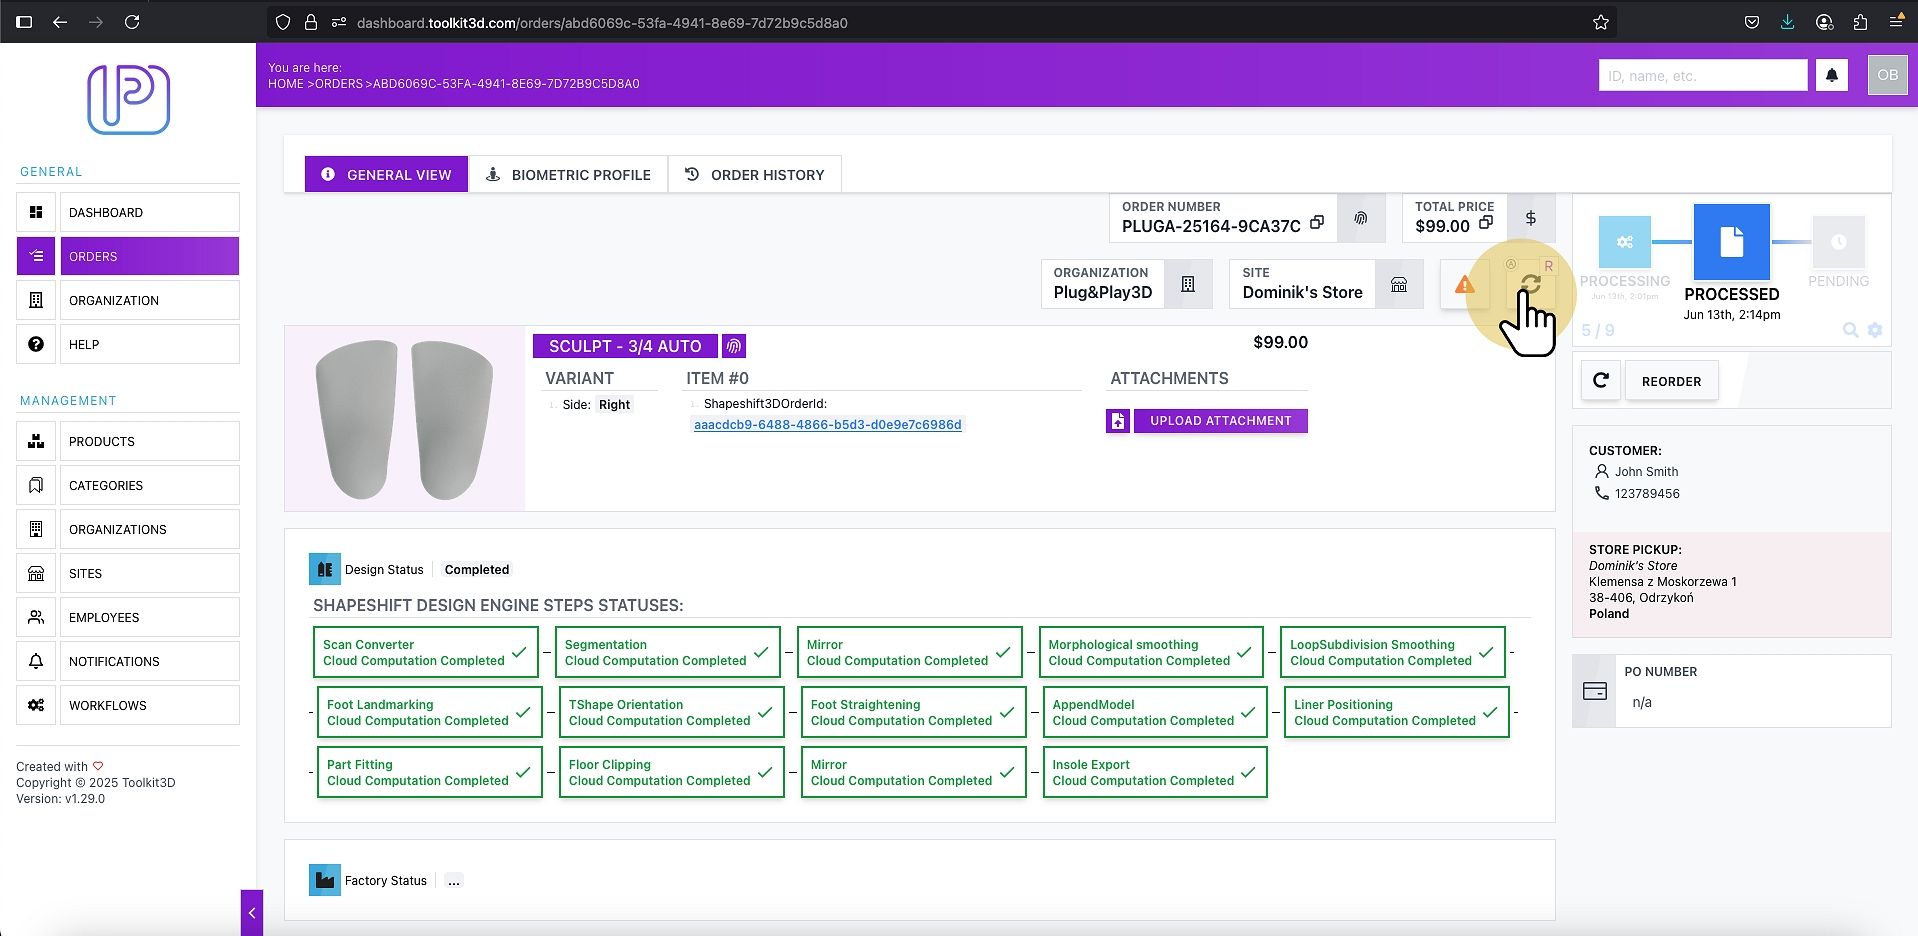1918x936 pixels.
Task: Click the magnifier icon in the status panel
Action: point(1851,330)
